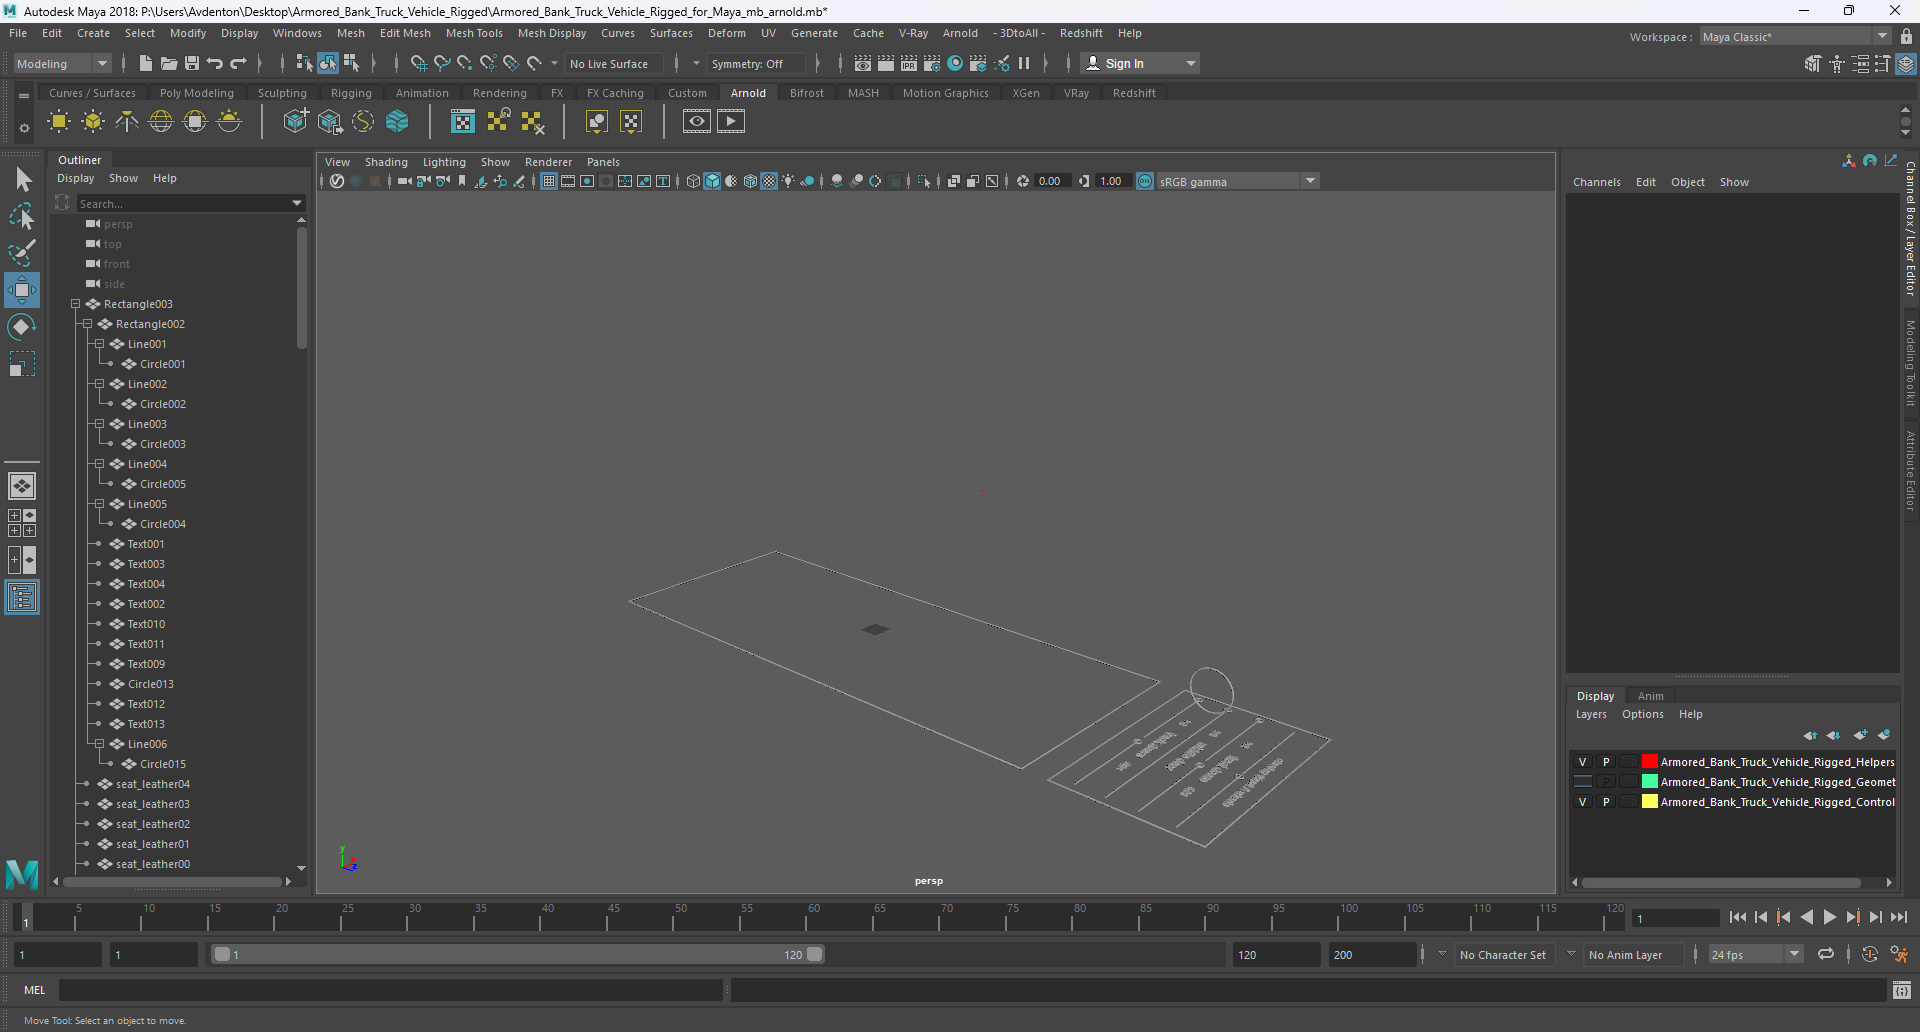
Task: Click the Arnold render play icon
Action: [x=731, y=122]
